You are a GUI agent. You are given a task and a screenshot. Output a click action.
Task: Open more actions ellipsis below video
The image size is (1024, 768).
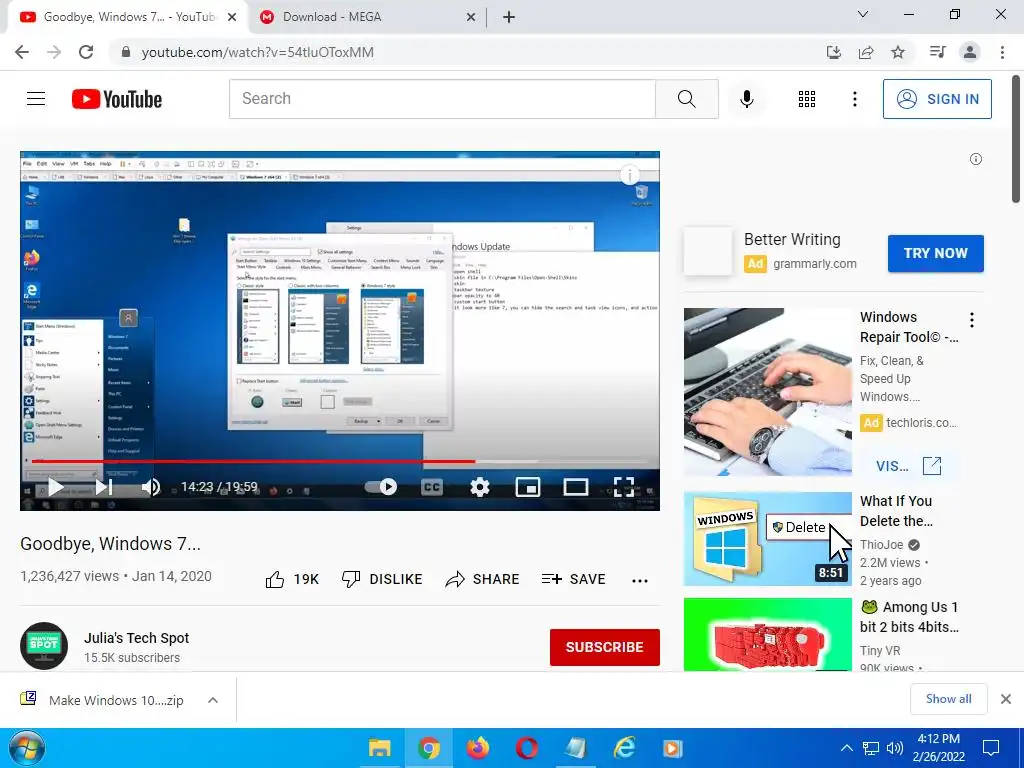pyautogui.click(x=640, y=581)
